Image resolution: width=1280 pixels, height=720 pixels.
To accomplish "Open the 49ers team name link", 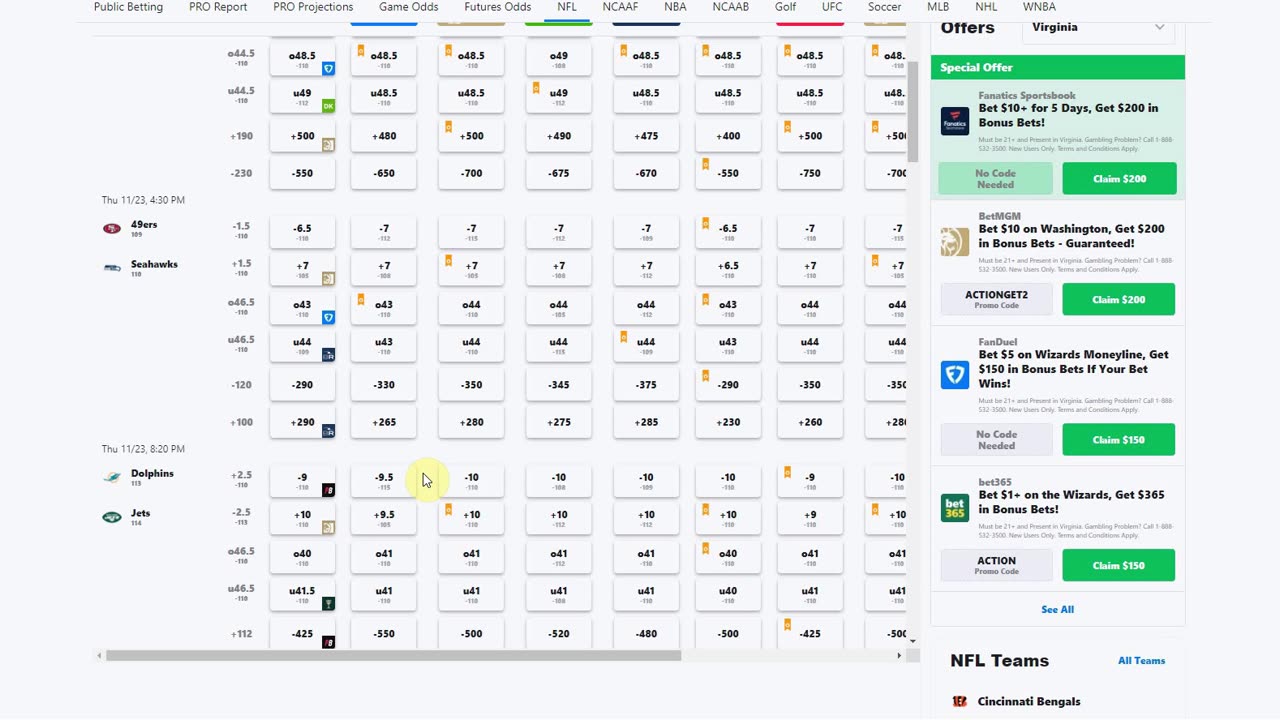I will pyautogui.click(x=144, y=225).
